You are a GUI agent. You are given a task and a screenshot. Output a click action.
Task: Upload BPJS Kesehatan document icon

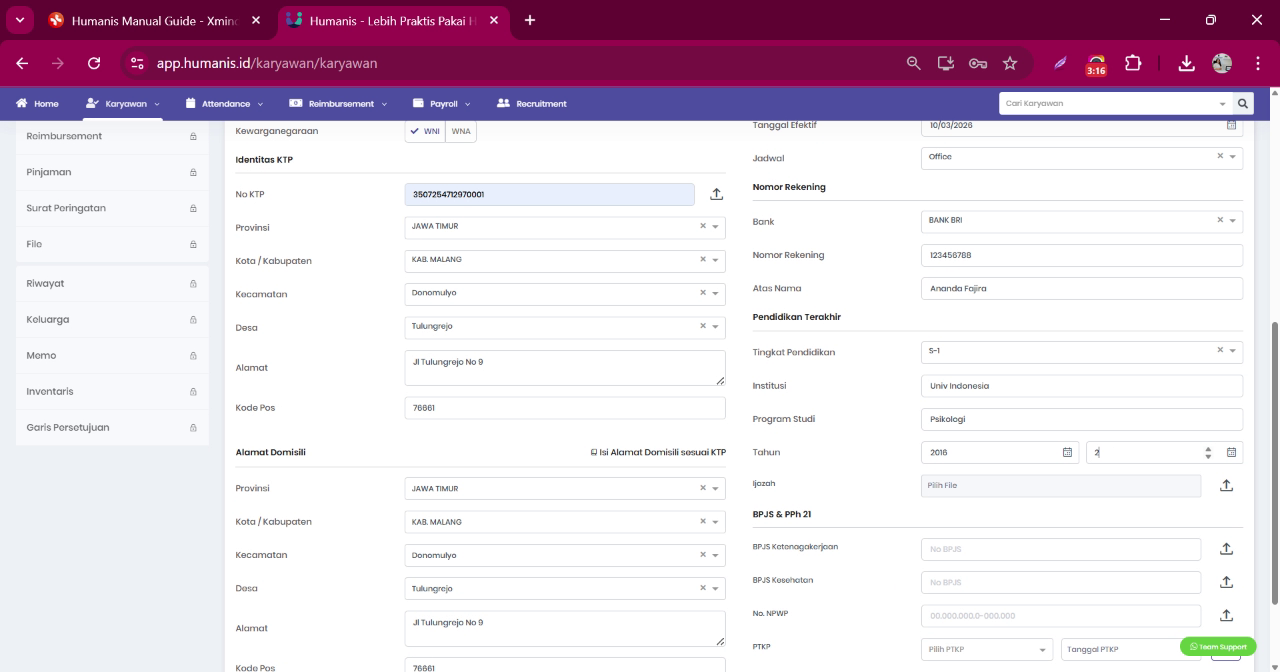tap(1226, 582)
